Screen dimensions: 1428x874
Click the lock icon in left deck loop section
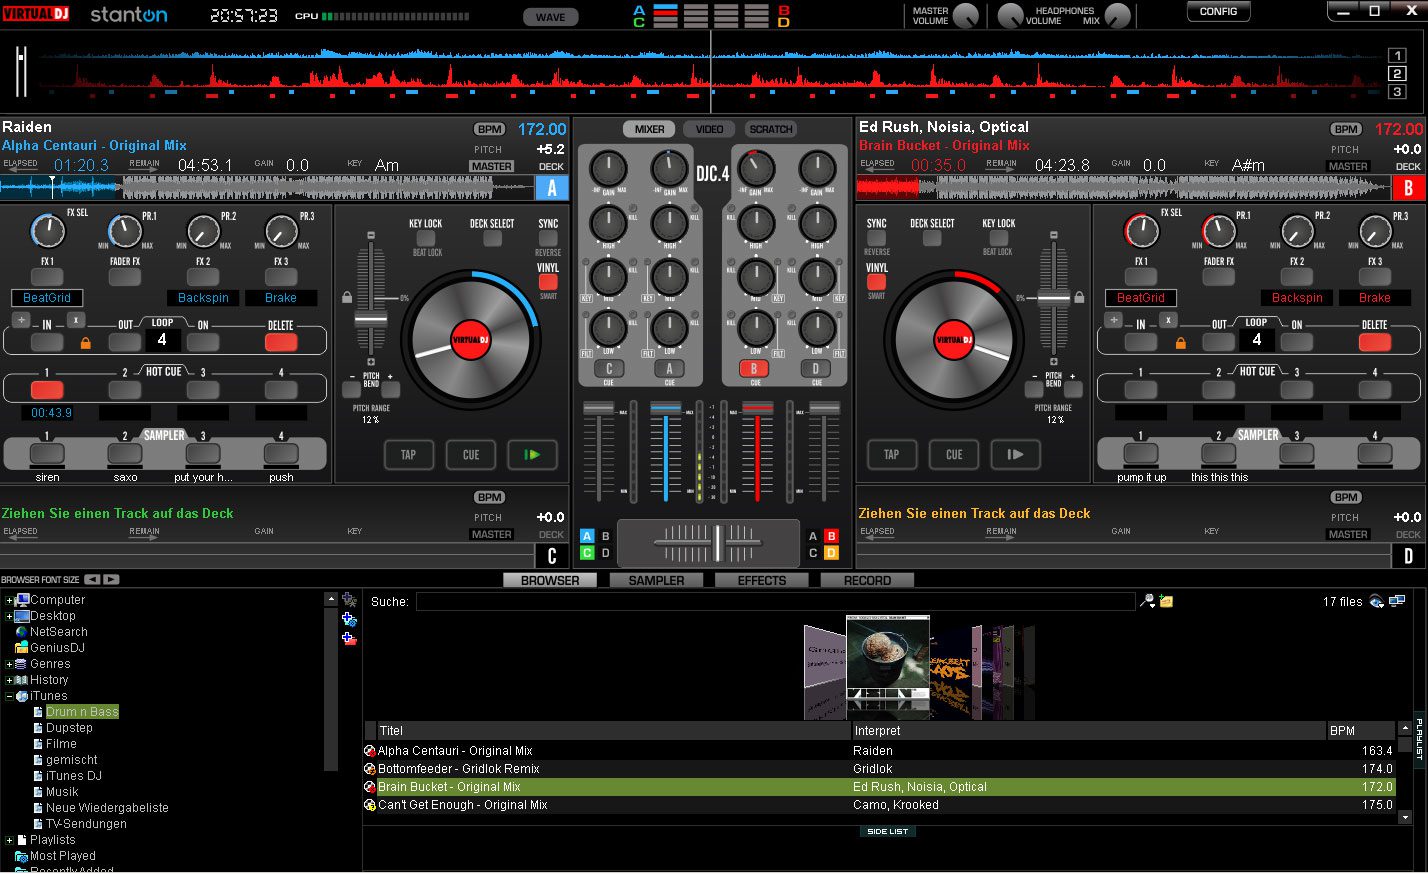85,343
